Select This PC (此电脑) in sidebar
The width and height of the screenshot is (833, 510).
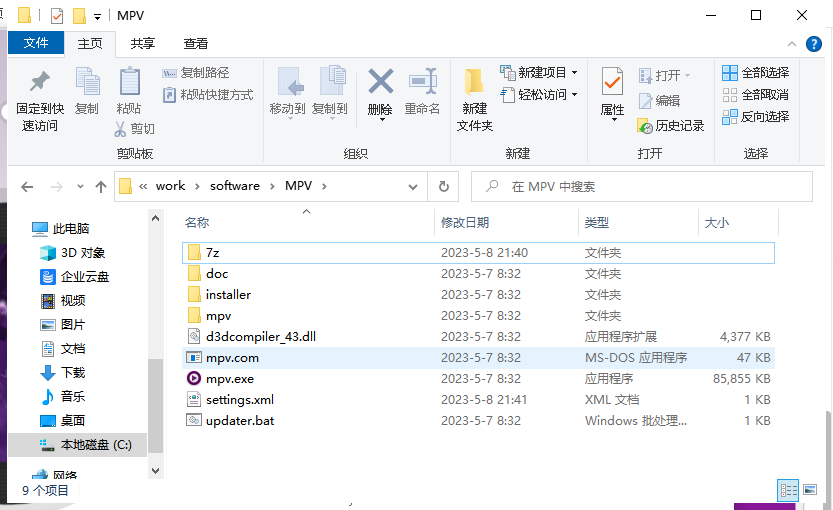[61, 228]
